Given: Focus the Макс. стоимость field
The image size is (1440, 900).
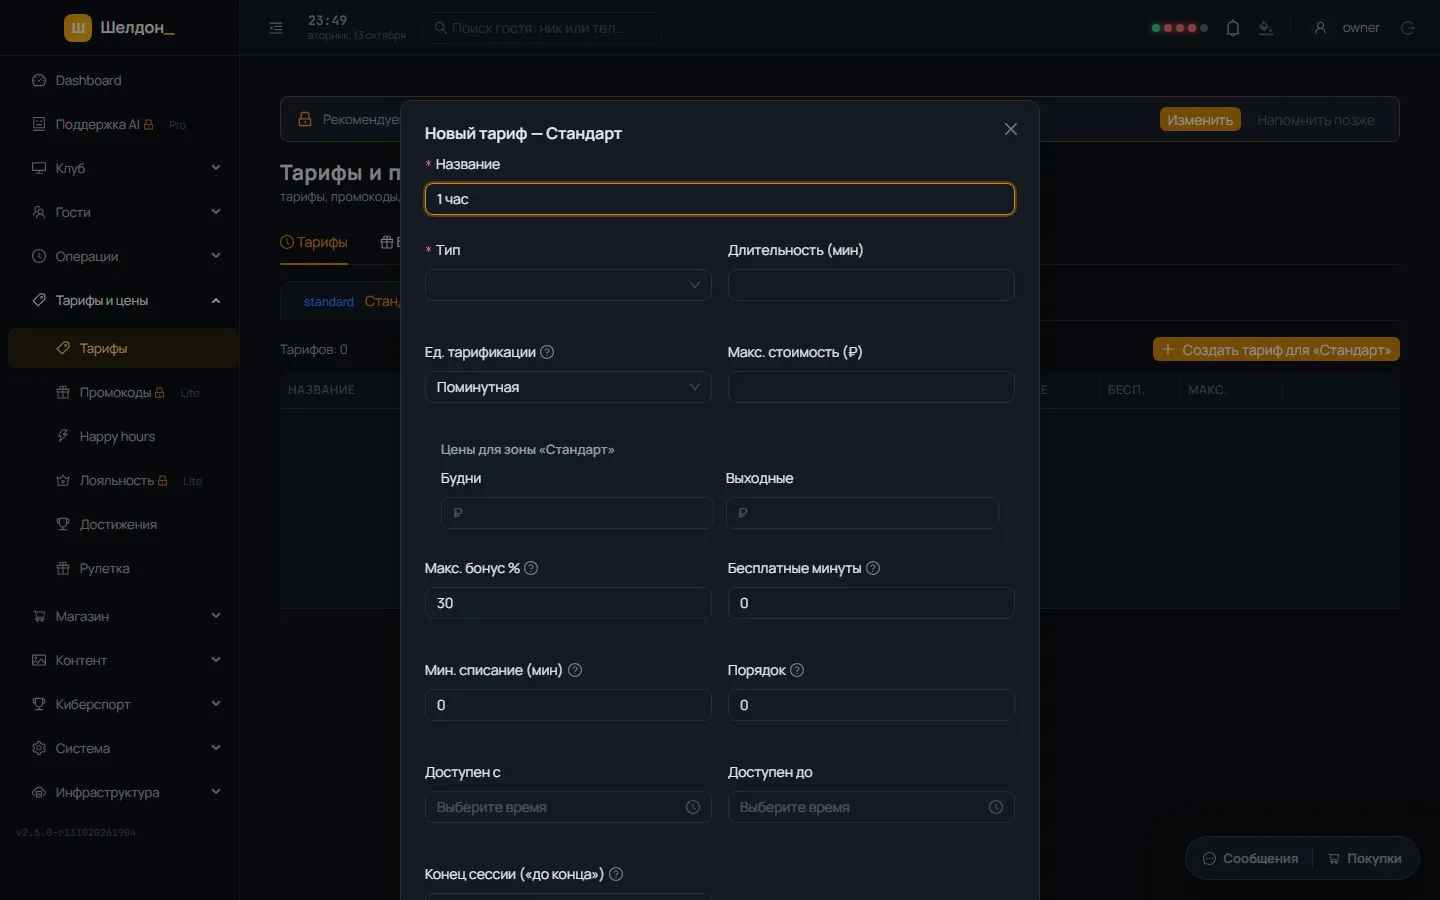Looking at the screenshot, I should [x=871, y=387].
